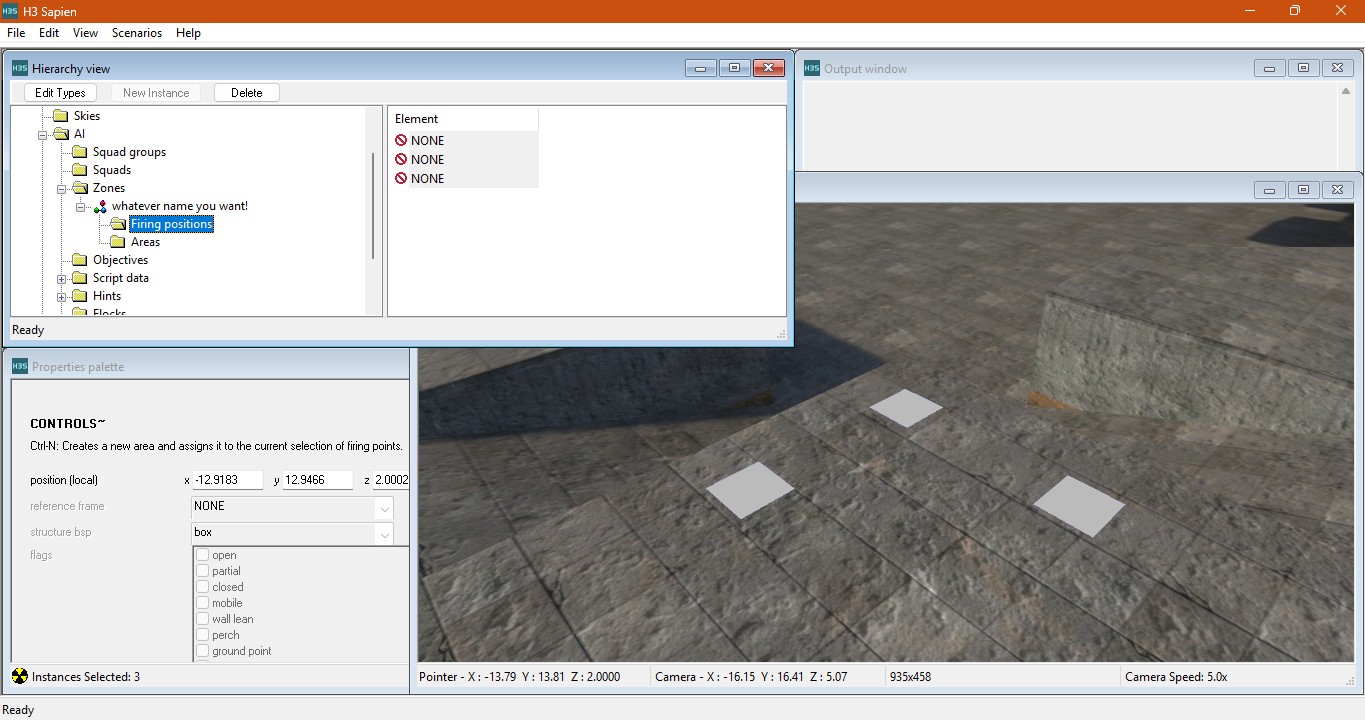This screenshot has width=1365, height=720.
Task: Select the Script data folder icon
Action: 80,278
